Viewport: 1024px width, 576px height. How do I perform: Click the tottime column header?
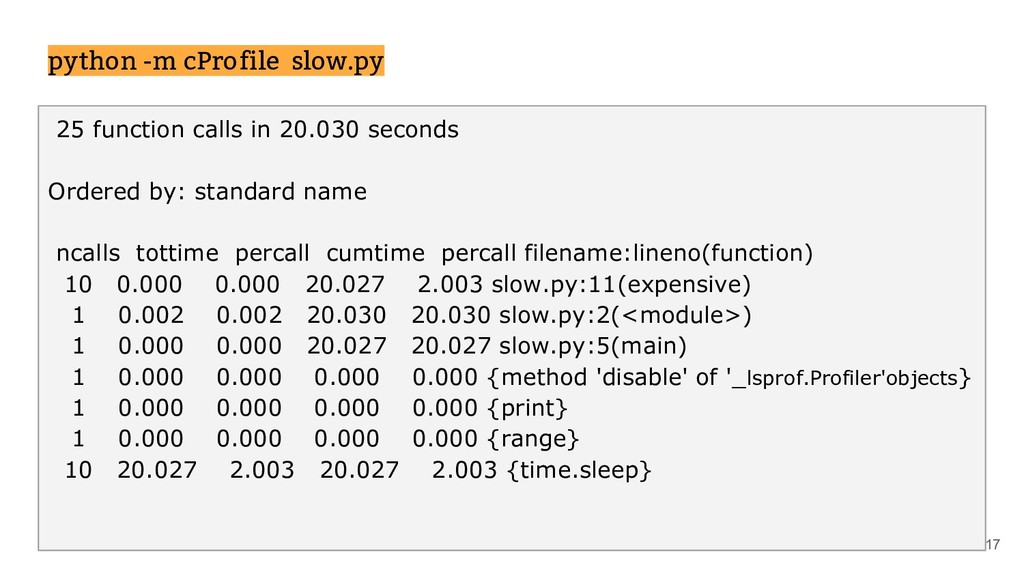pos(177,253)
